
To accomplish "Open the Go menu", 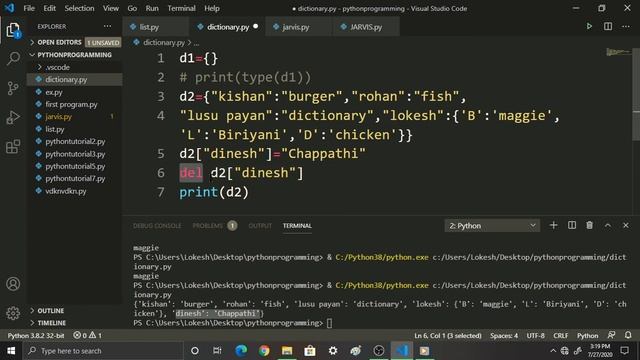I will (x=132, y=8).
